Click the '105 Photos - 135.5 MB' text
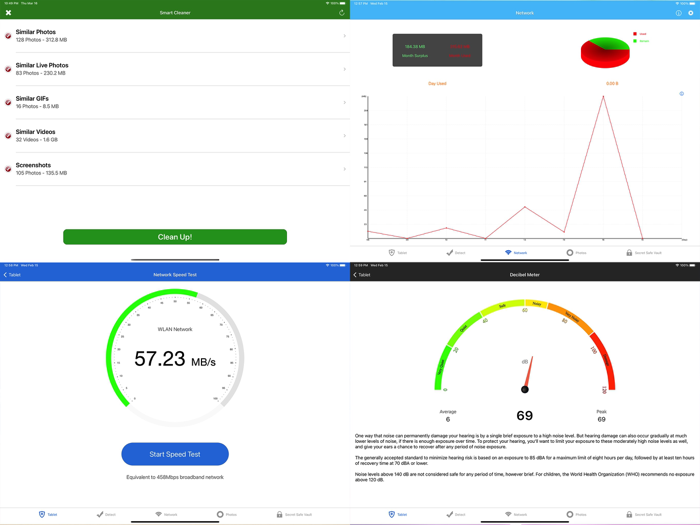 tap(42, 173)
